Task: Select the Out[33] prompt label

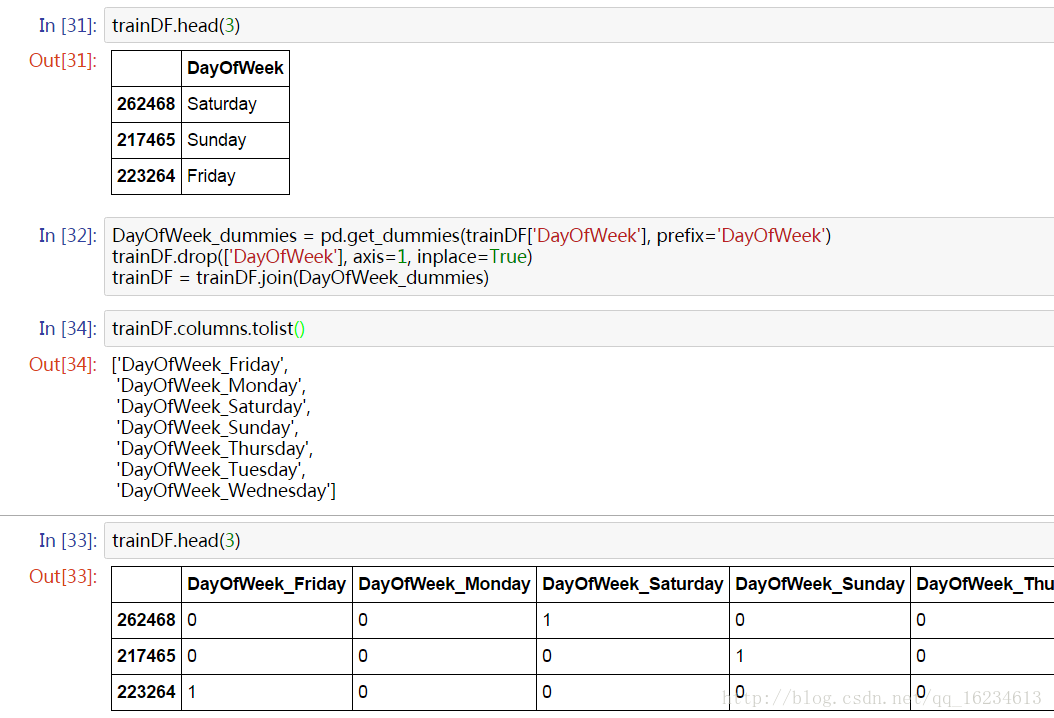Action: tap(63, 576)
